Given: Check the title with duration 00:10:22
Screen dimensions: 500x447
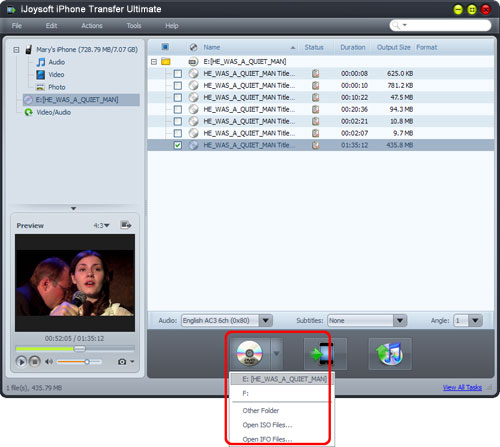Looking at the screenshot, I should [x=178, y=98].
